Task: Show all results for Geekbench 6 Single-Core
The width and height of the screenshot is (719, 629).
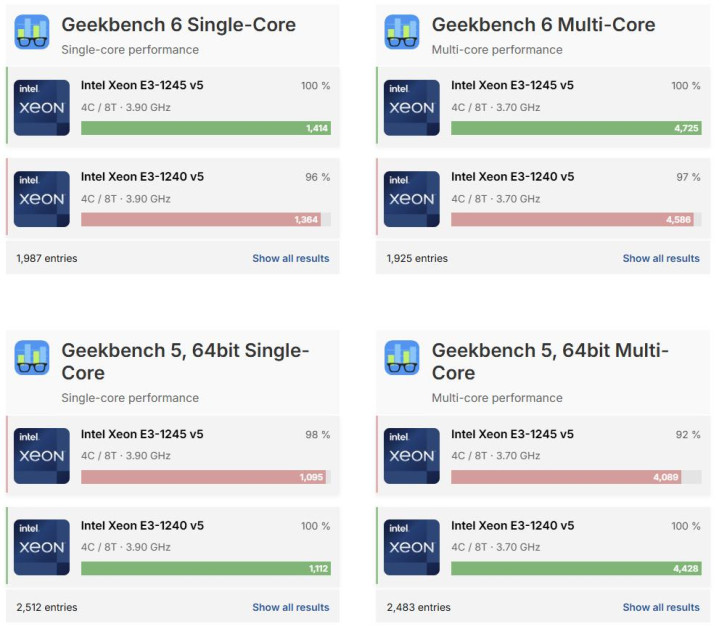Action: (x=290, y=258)
